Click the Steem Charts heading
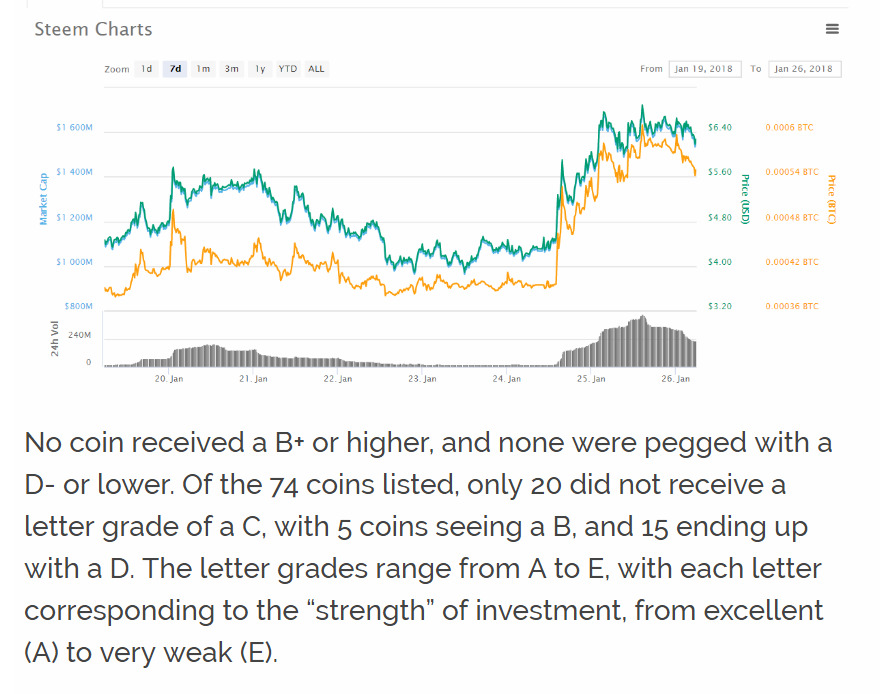The image size is (880, 694). (93, 29)
